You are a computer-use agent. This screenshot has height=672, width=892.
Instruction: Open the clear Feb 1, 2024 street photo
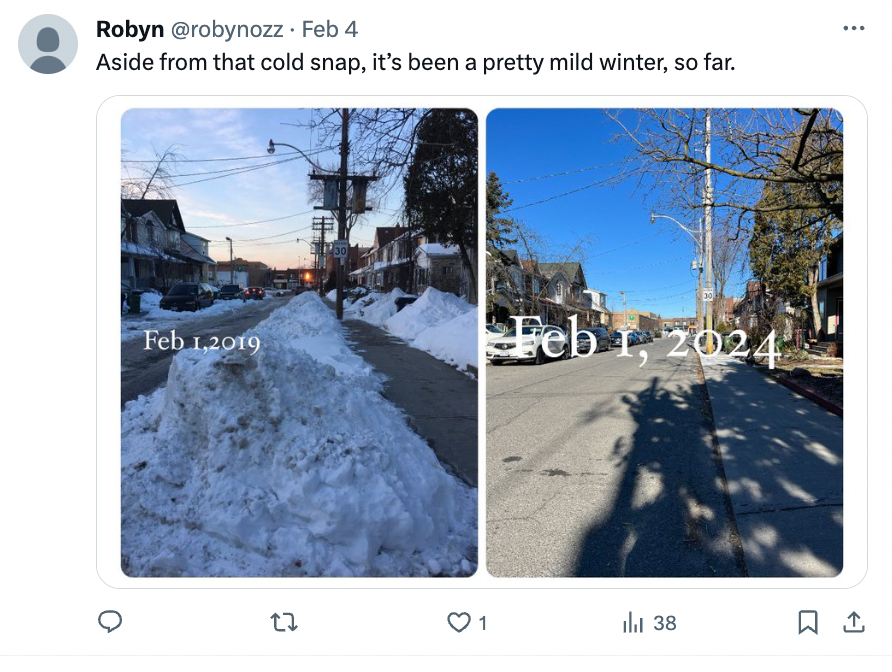point(664,343)
